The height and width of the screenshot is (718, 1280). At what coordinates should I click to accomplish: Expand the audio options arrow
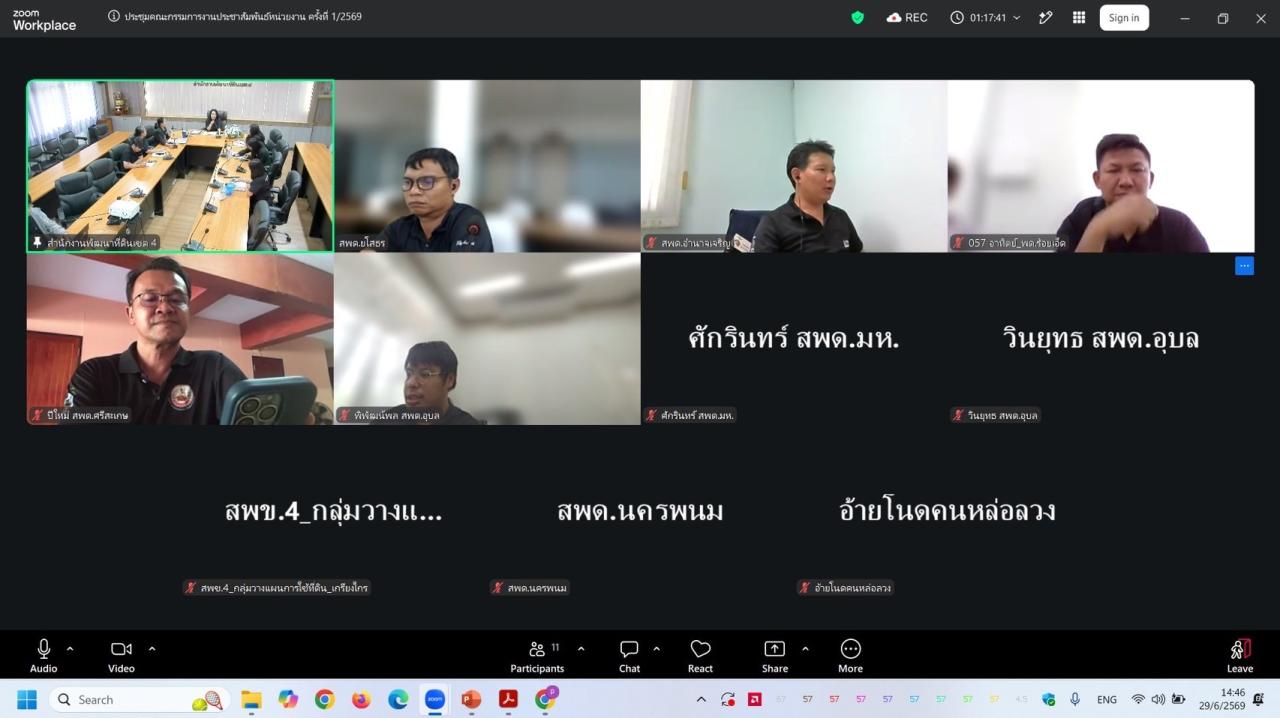tap(70, 648)
